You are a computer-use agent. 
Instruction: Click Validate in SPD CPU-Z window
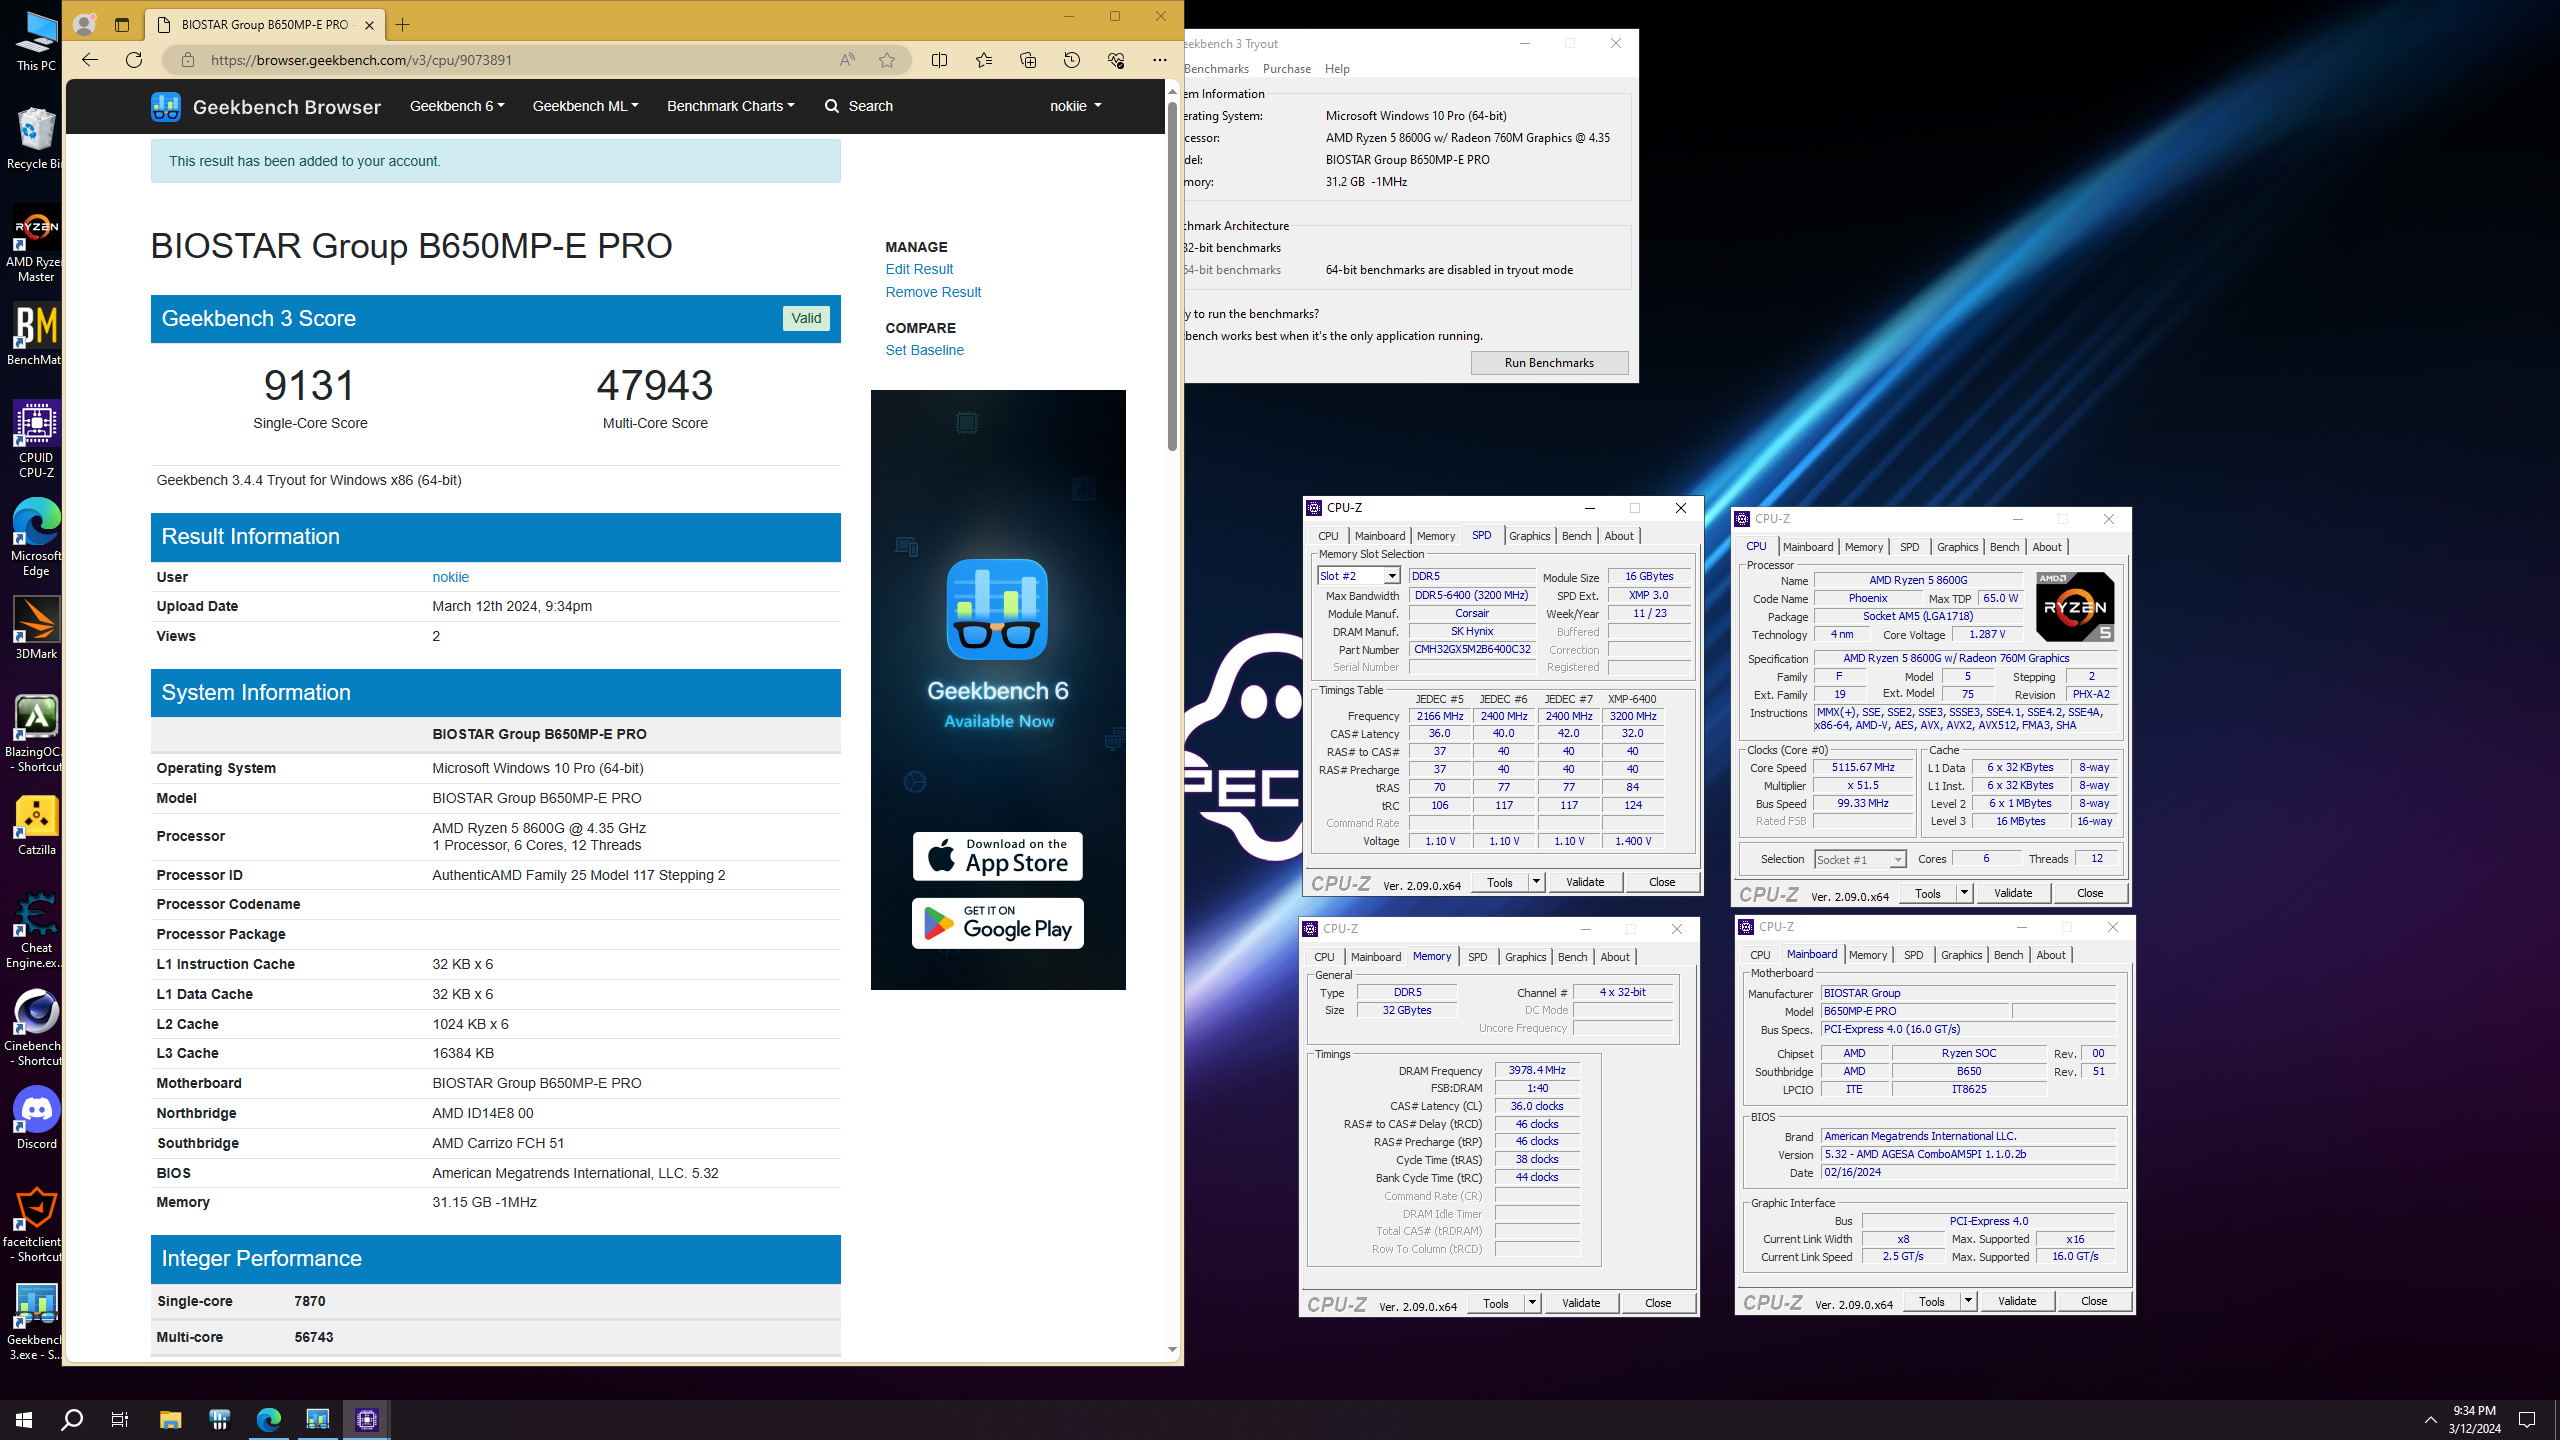tap(1585, 882)
